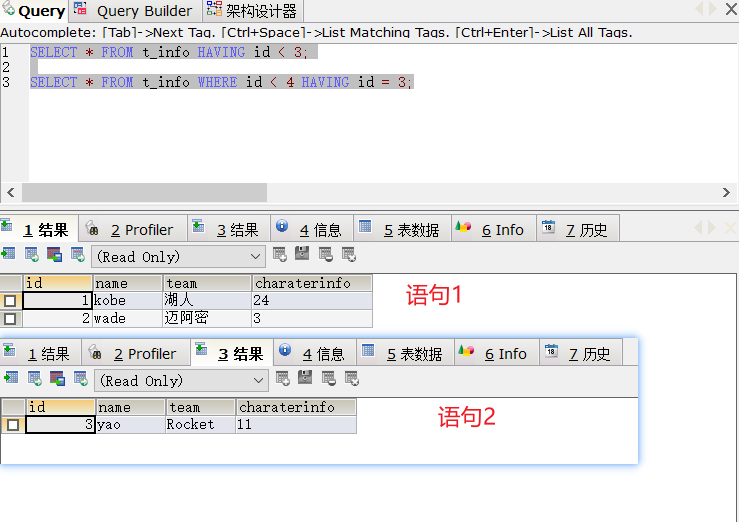The width and height of the screenshot is (739, 522).
Task: Select the wade name cell
Action: 128,318
